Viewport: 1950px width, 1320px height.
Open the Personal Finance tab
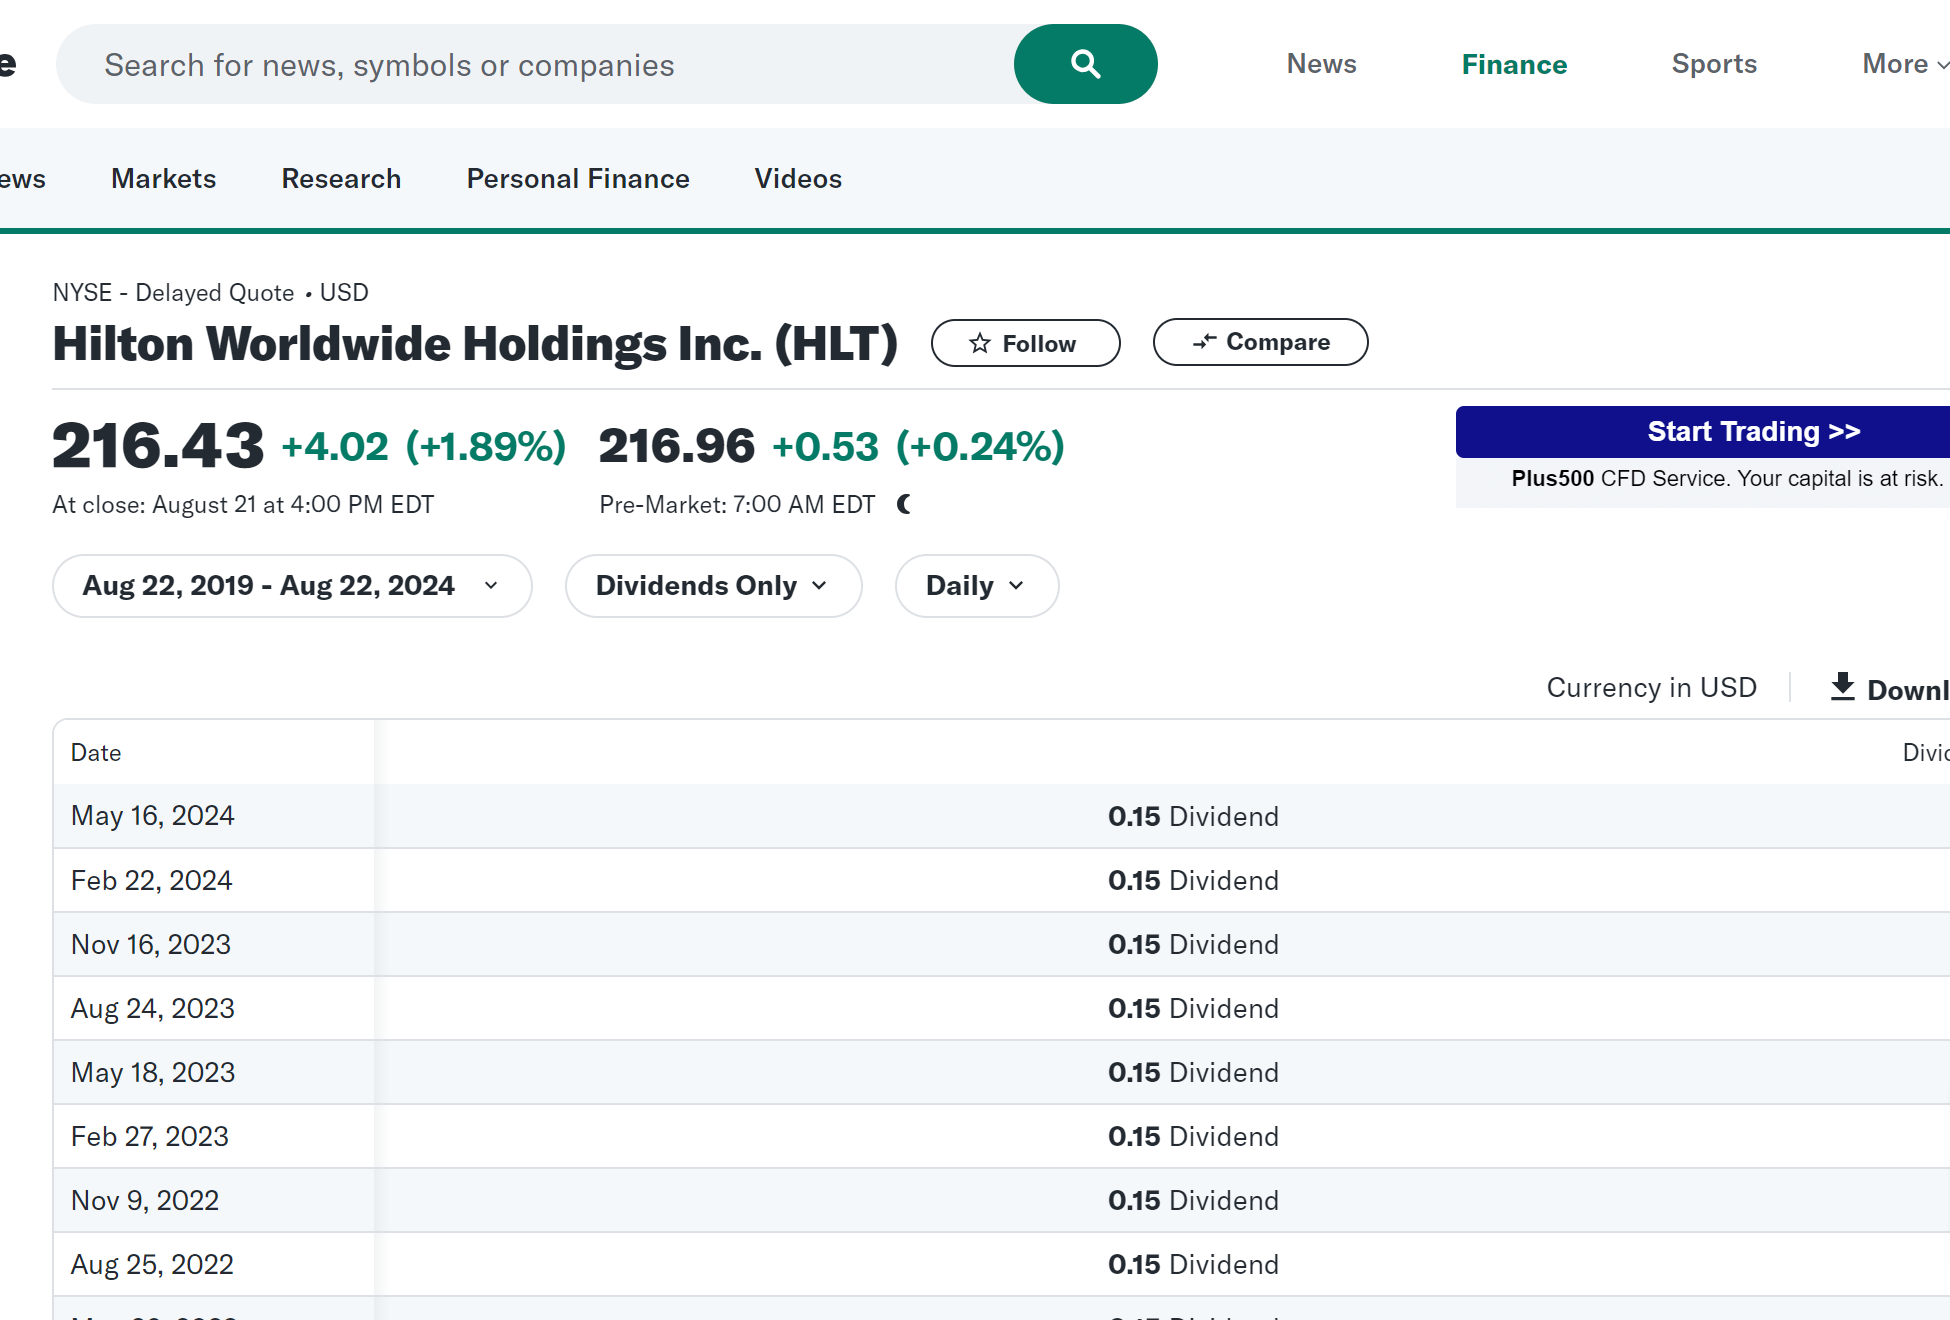pyautogui.click(x=578, y=178)
